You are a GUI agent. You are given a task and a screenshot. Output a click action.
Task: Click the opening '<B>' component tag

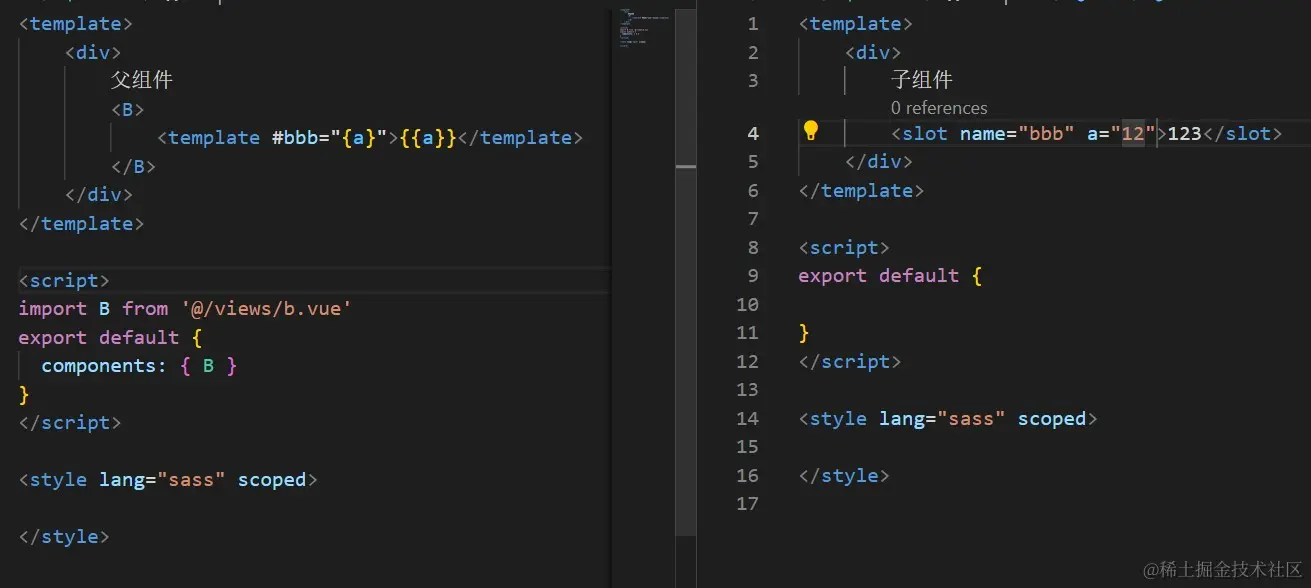128,109
